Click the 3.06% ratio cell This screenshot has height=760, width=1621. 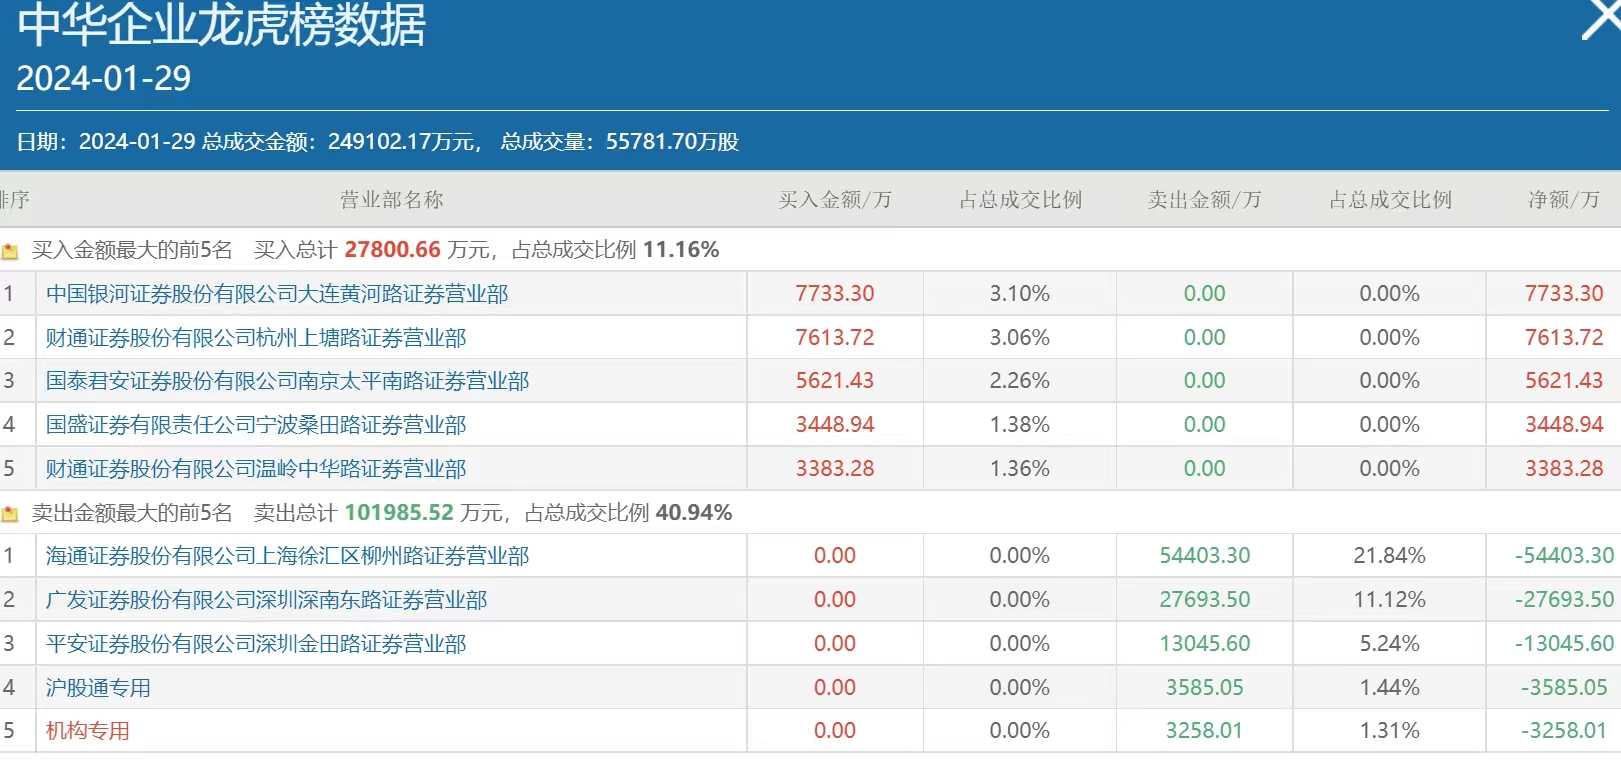(x=1020, y=338)
